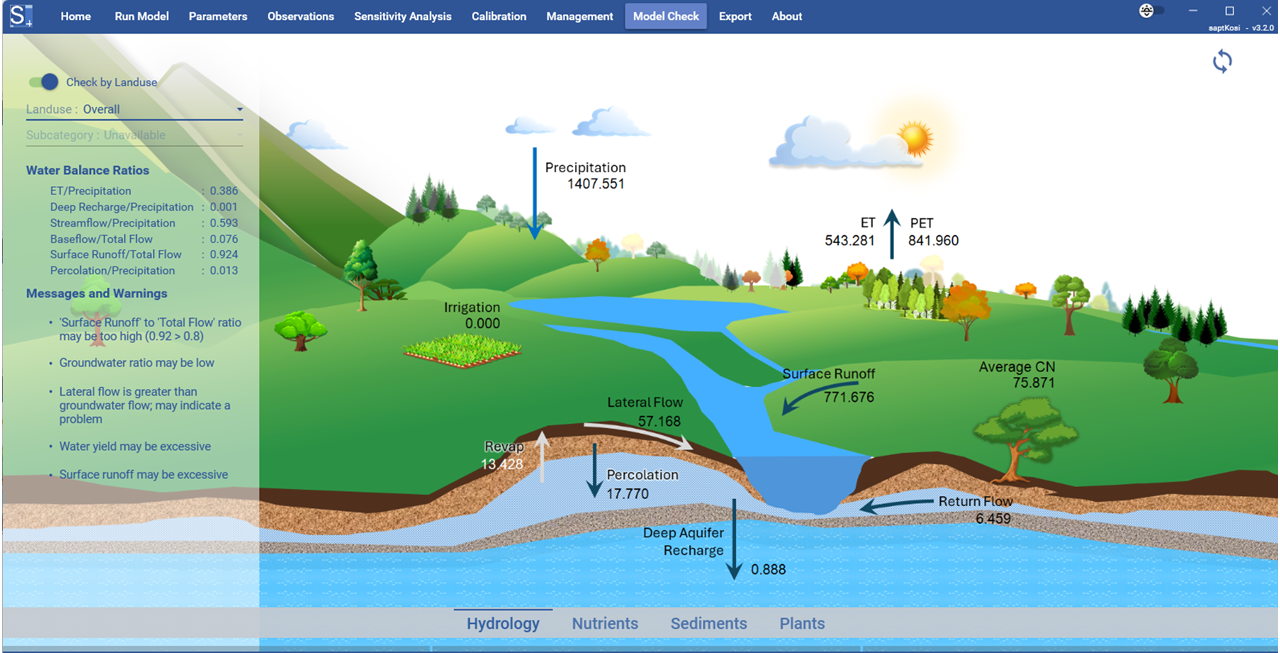Open the Landuse Overall dropdown
This screenshot has width=1280, height=653.
click(x=134, y=110)
